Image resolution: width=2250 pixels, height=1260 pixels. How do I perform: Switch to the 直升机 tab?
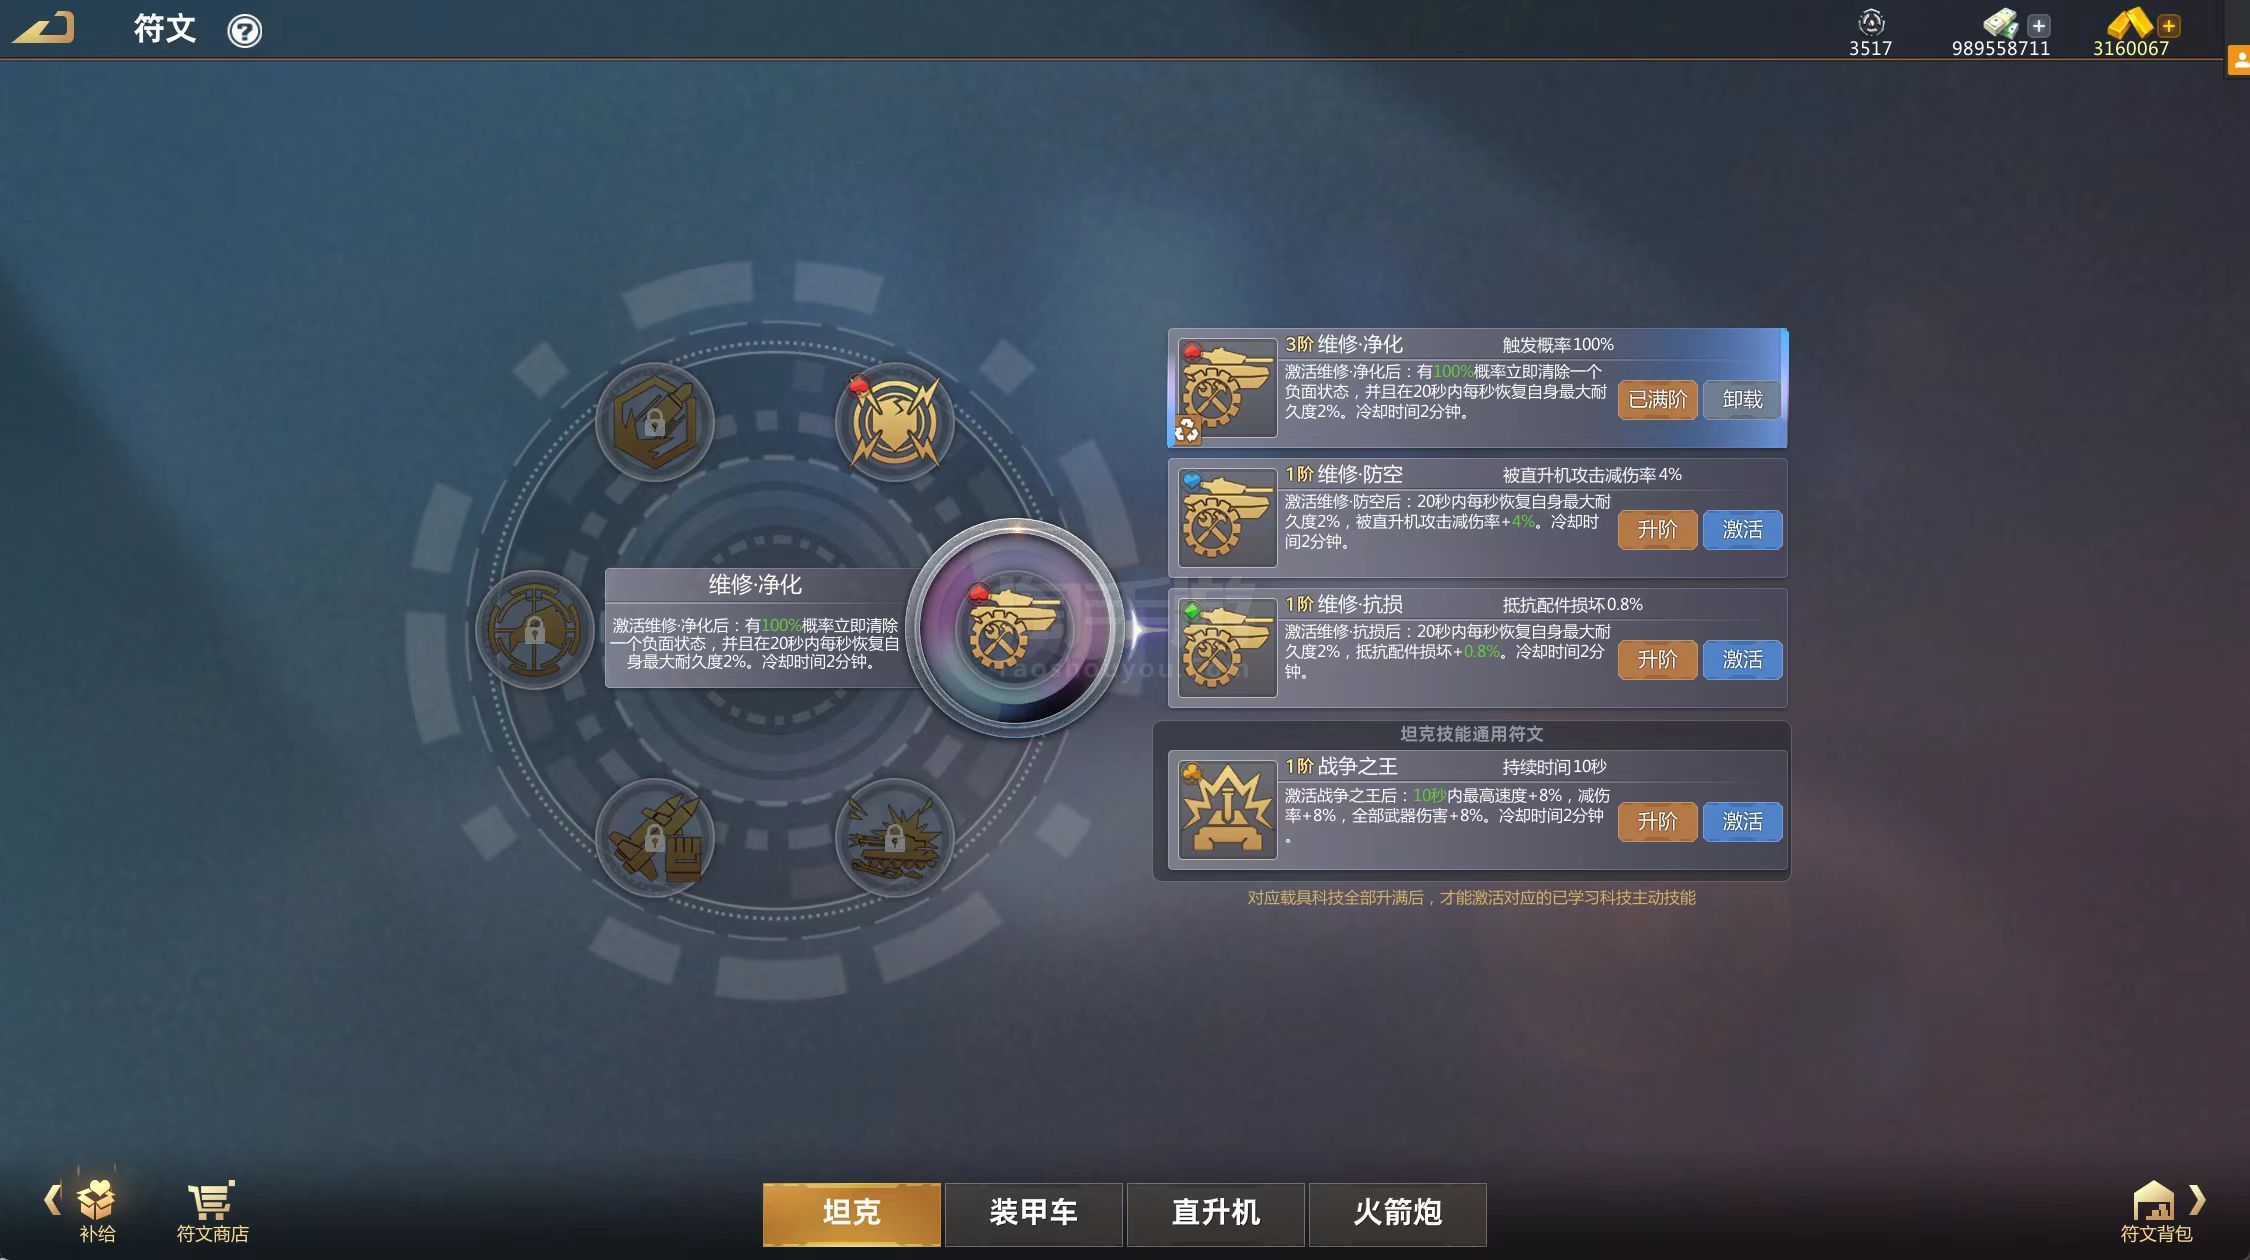[1215, 1213]
